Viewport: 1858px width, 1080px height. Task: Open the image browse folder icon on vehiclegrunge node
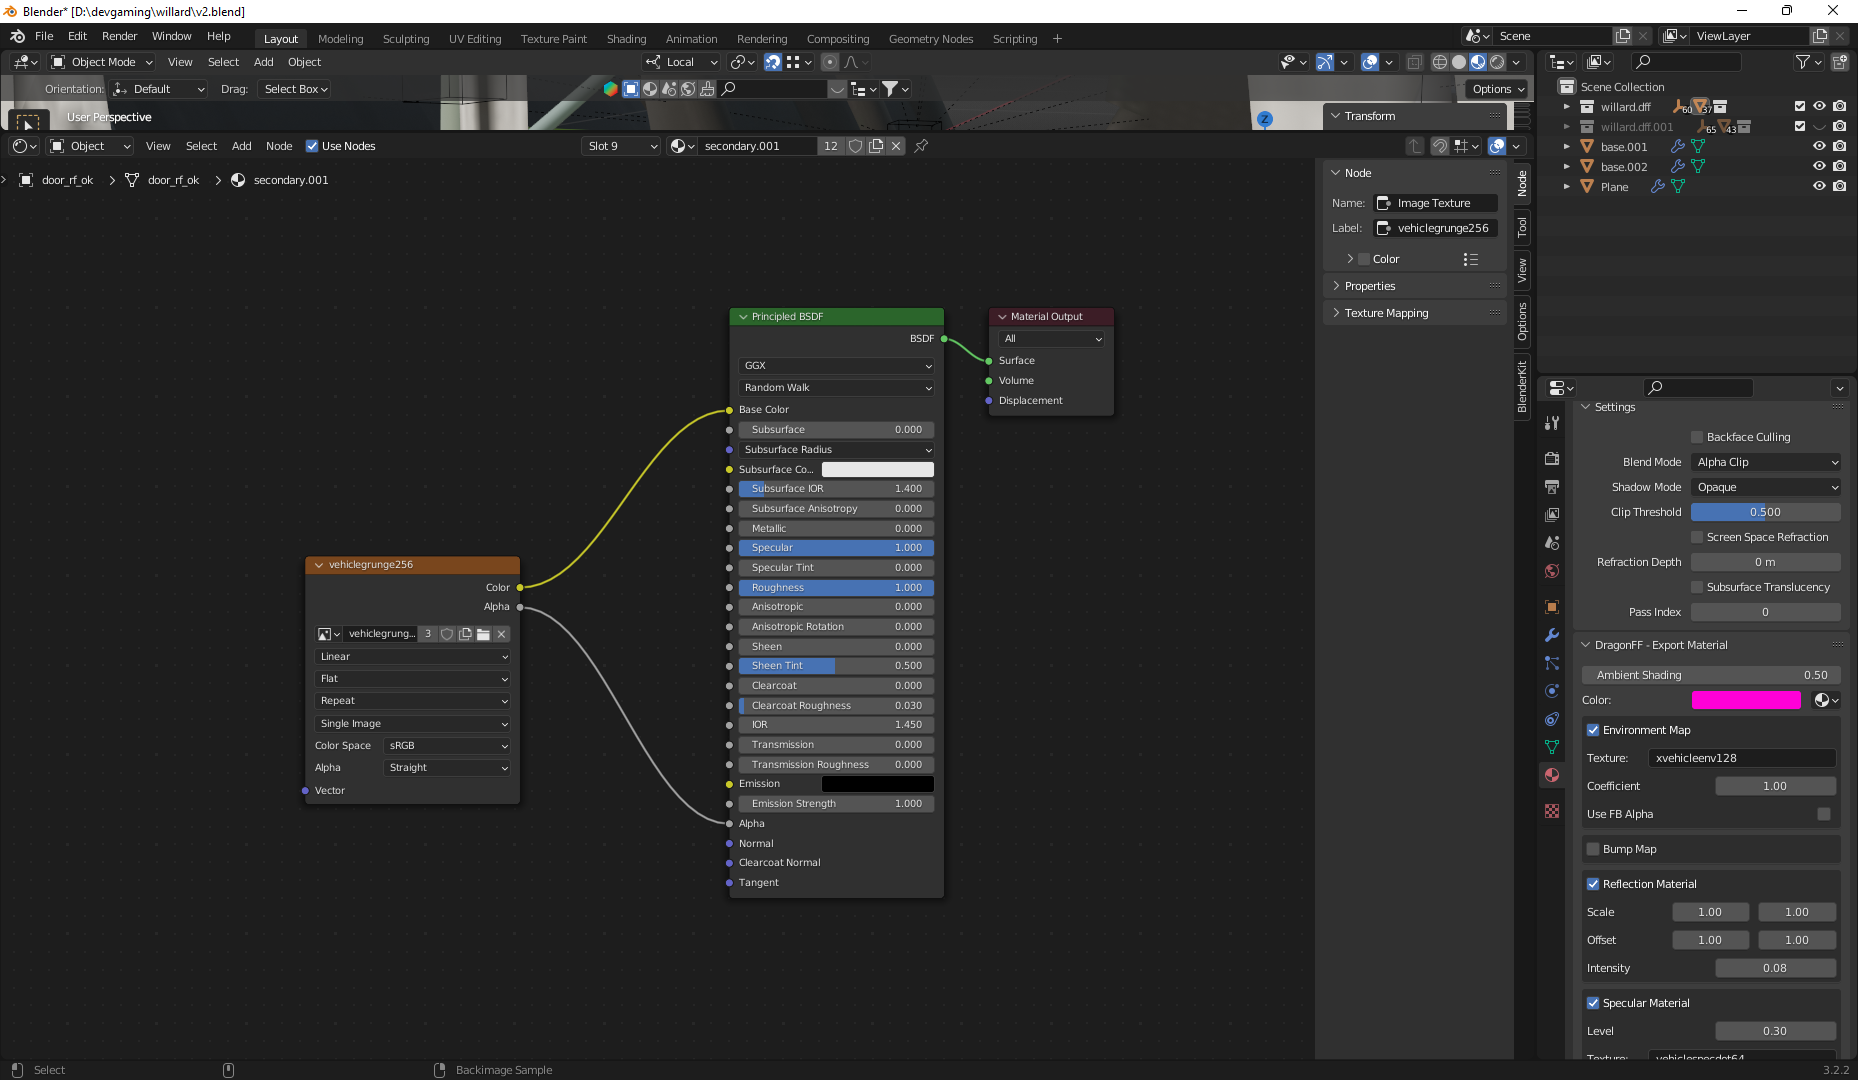coord(482,633)
